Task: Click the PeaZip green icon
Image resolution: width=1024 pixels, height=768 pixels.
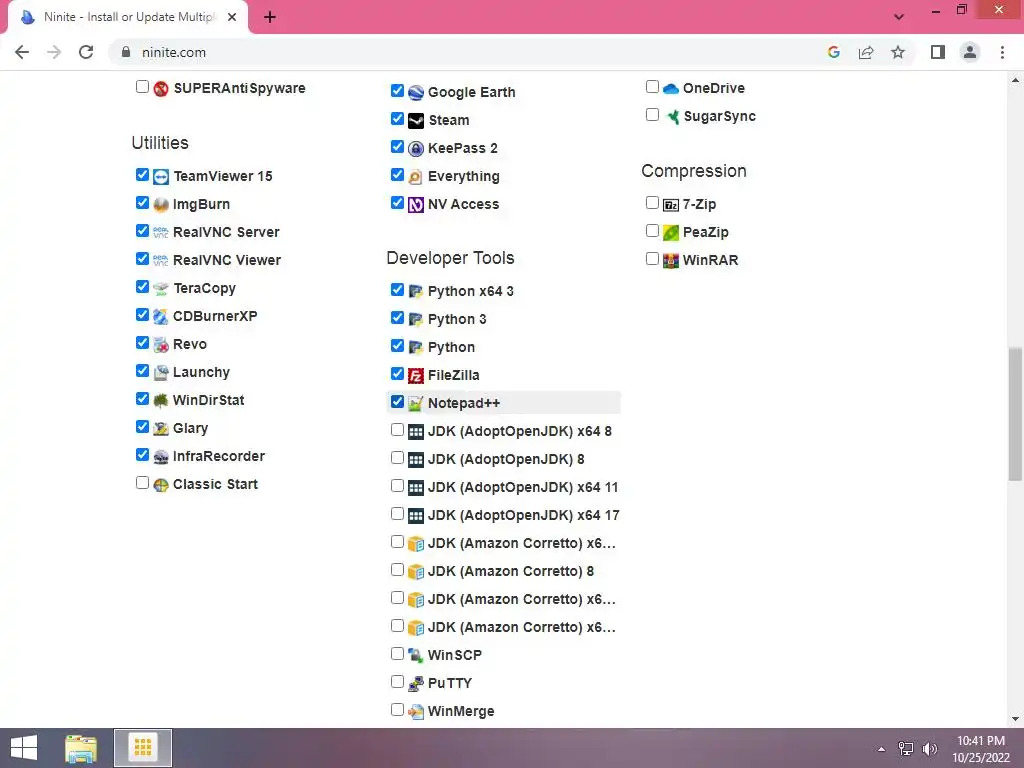Action: [671, 233]
